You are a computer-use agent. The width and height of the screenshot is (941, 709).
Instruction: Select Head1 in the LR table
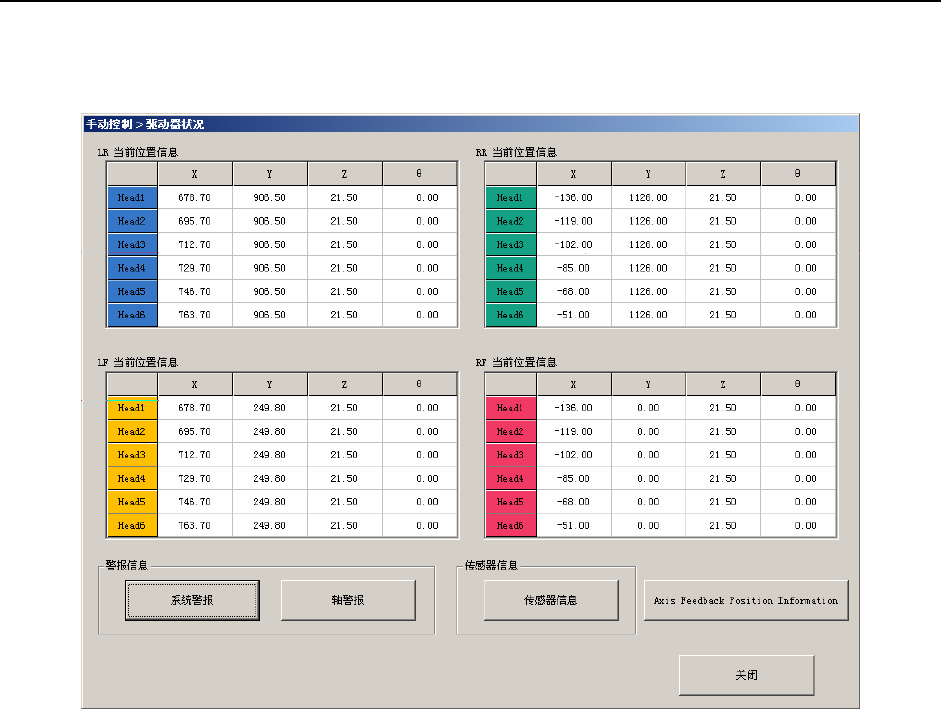tap(132, 198)
